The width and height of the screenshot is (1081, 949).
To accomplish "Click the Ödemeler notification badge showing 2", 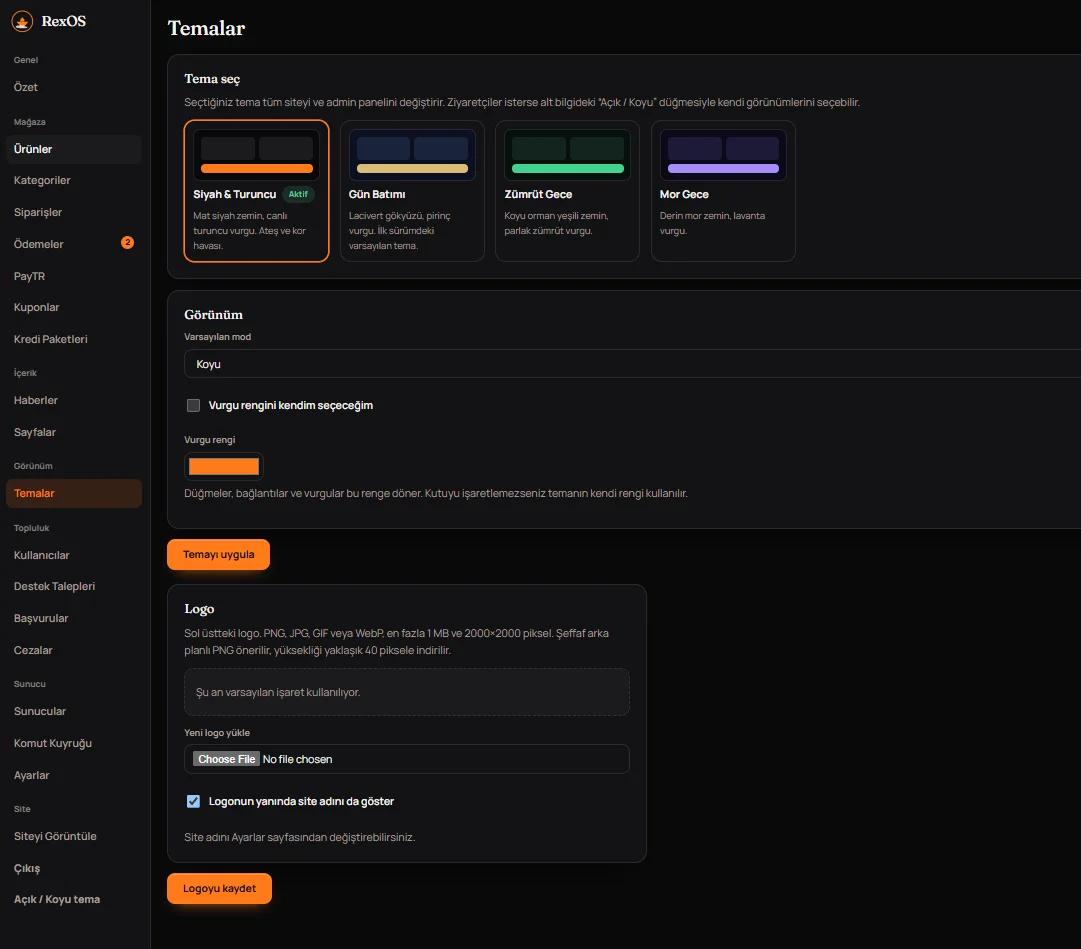I will pos(128,243).
